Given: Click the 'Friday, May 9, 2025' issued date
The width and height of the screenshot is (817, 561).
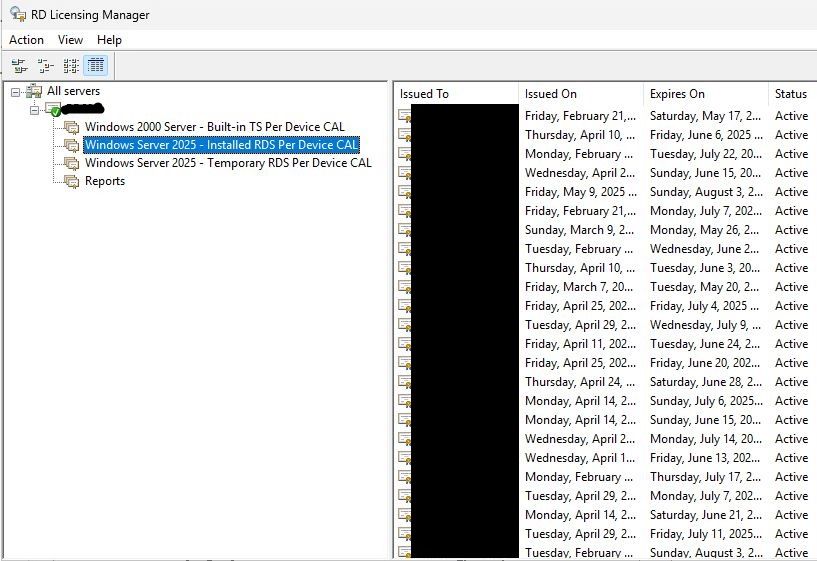Looking at the screenshot, I should click(x=580, y=192).
